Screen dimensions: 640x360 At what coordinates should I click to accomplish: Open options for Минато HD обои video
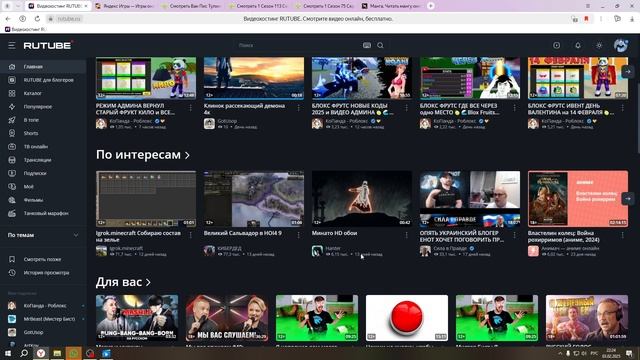pos(406,235)
